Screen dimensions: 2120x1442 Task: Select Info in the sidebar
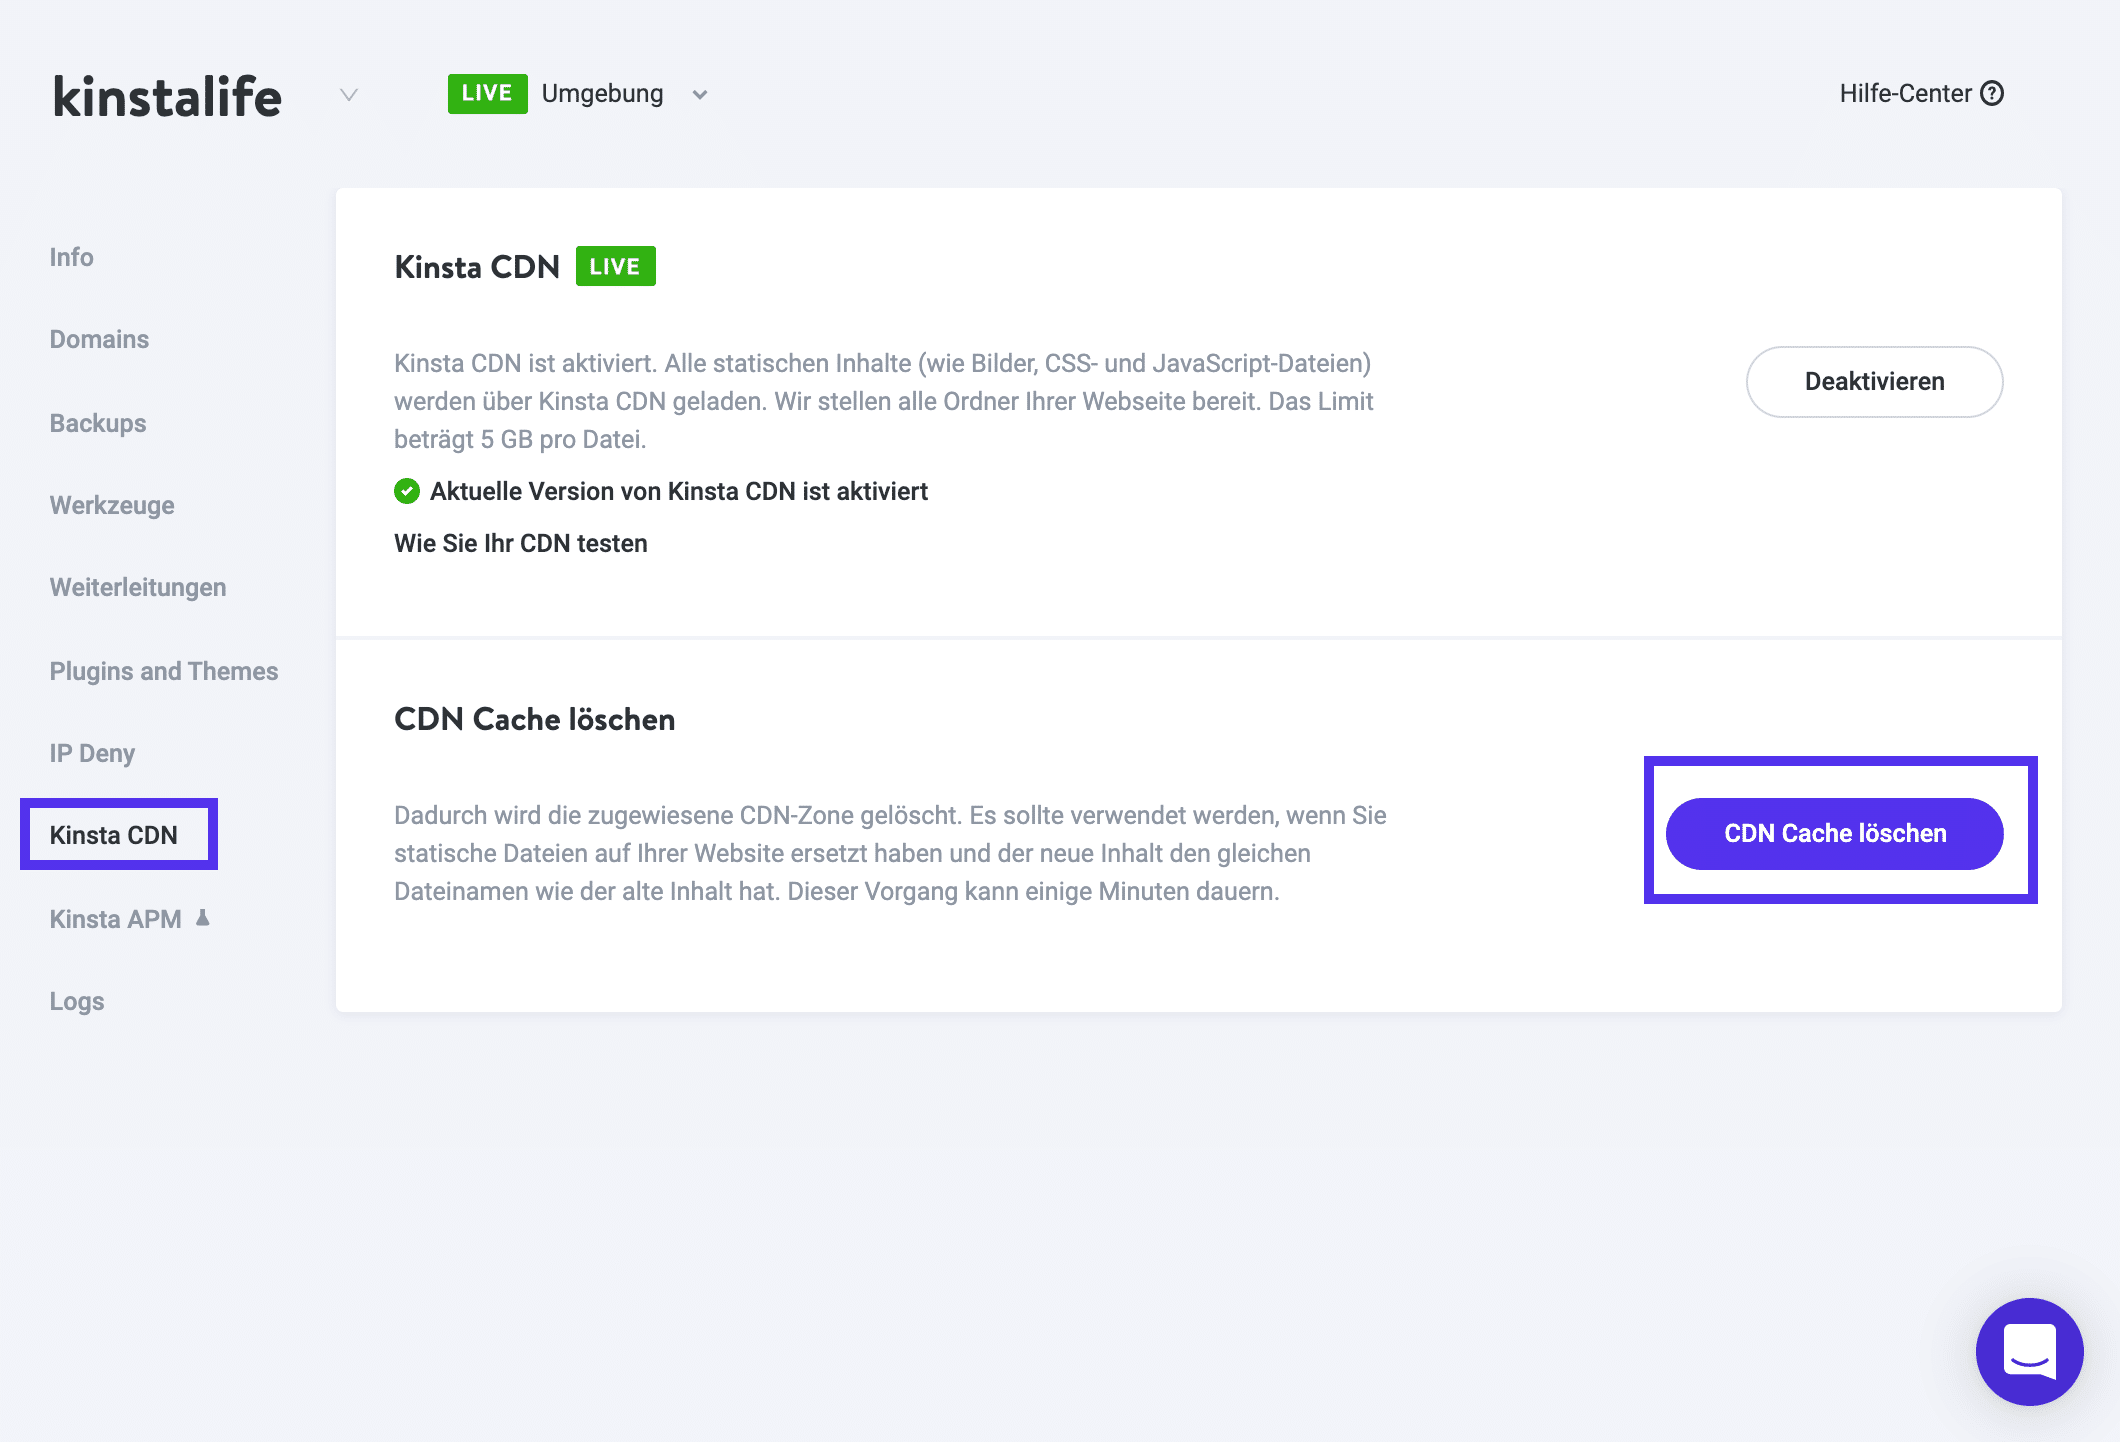click(70, 257)
